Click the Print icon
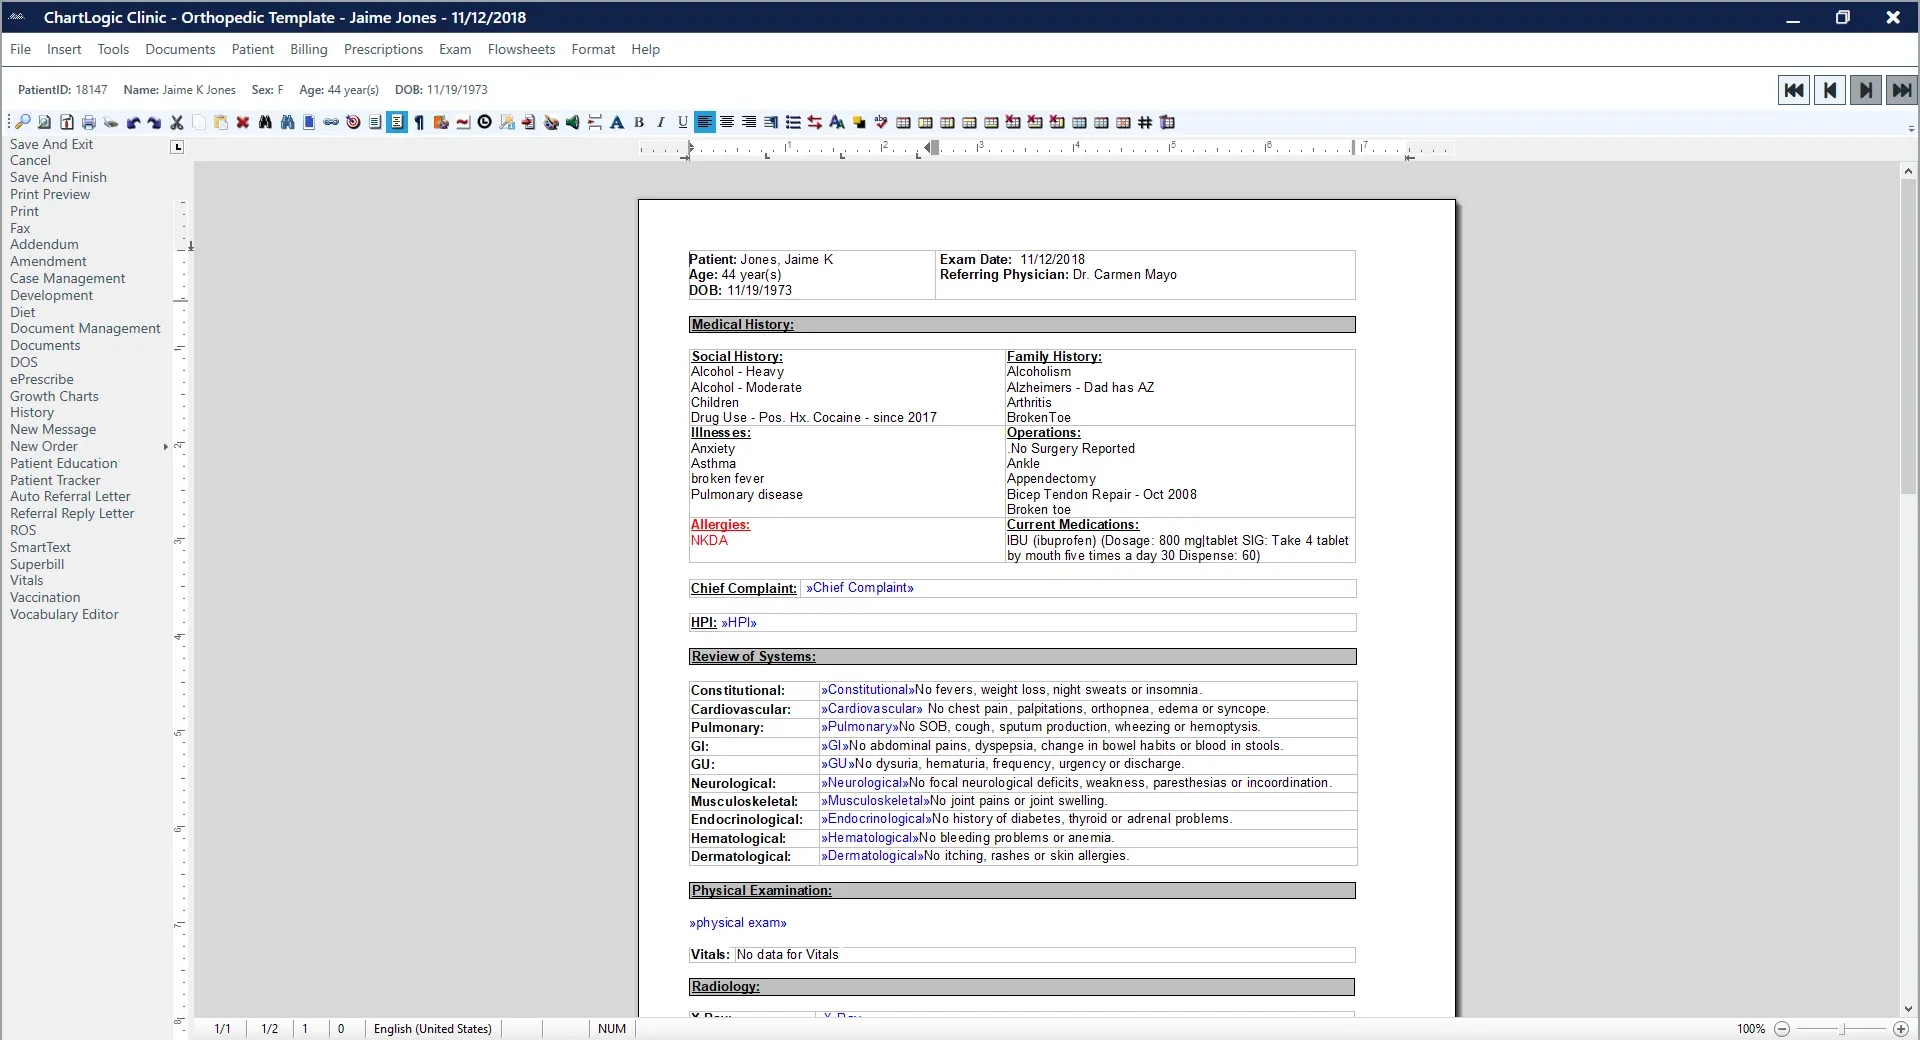The width and height of the screenshot is (1920, 1040). pyautogui.click(x=88, y=122)
